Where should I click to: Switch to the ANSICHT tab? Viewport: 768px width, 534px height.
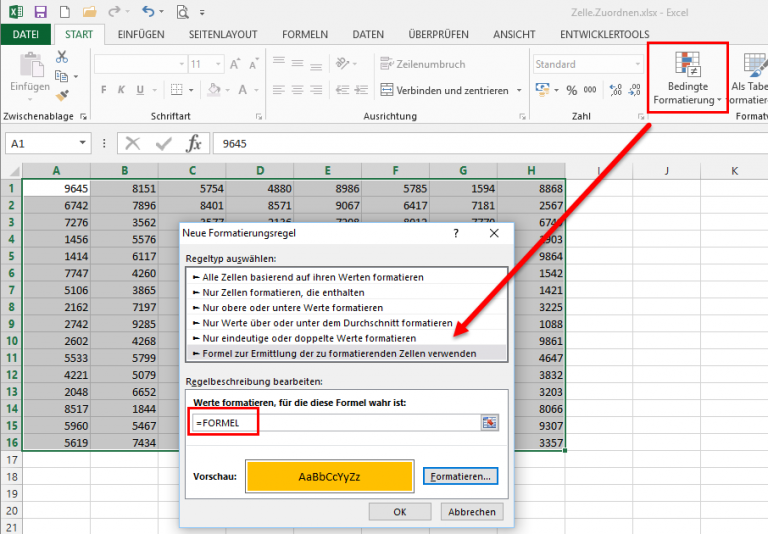pos(514,34)
